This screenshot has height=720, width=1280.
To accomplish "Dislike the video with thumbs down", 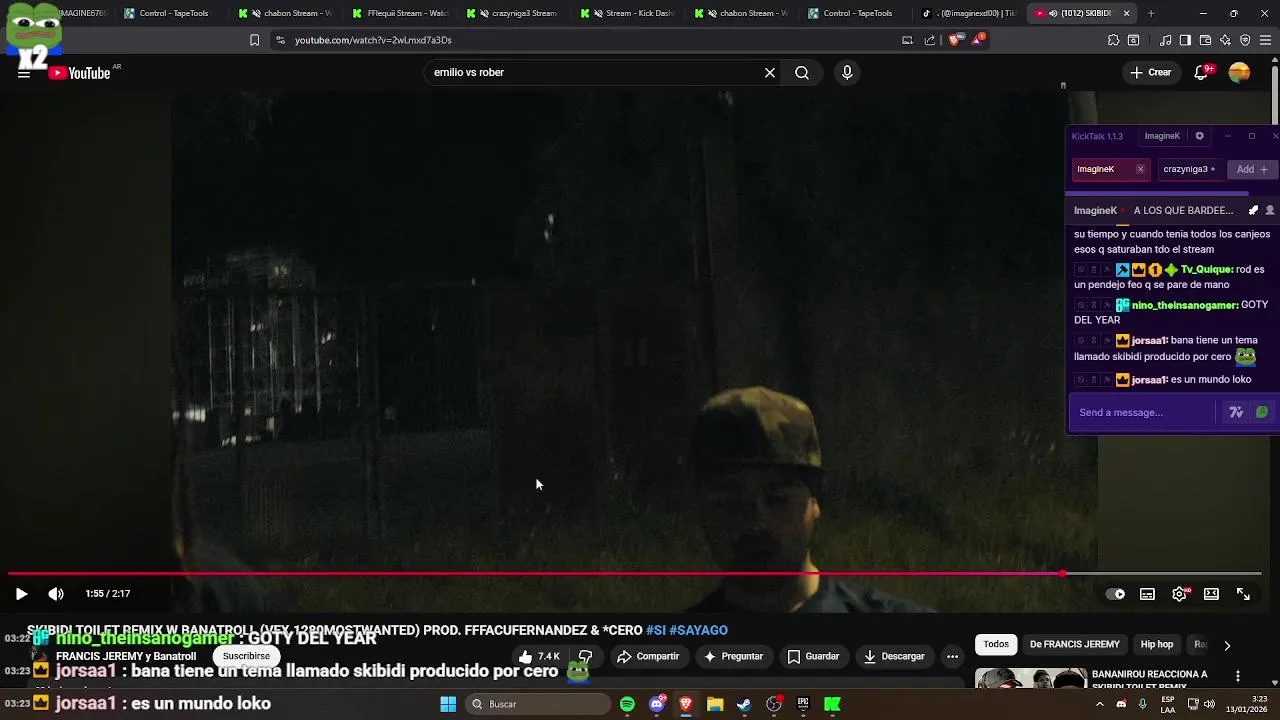I will pos(585,657).
